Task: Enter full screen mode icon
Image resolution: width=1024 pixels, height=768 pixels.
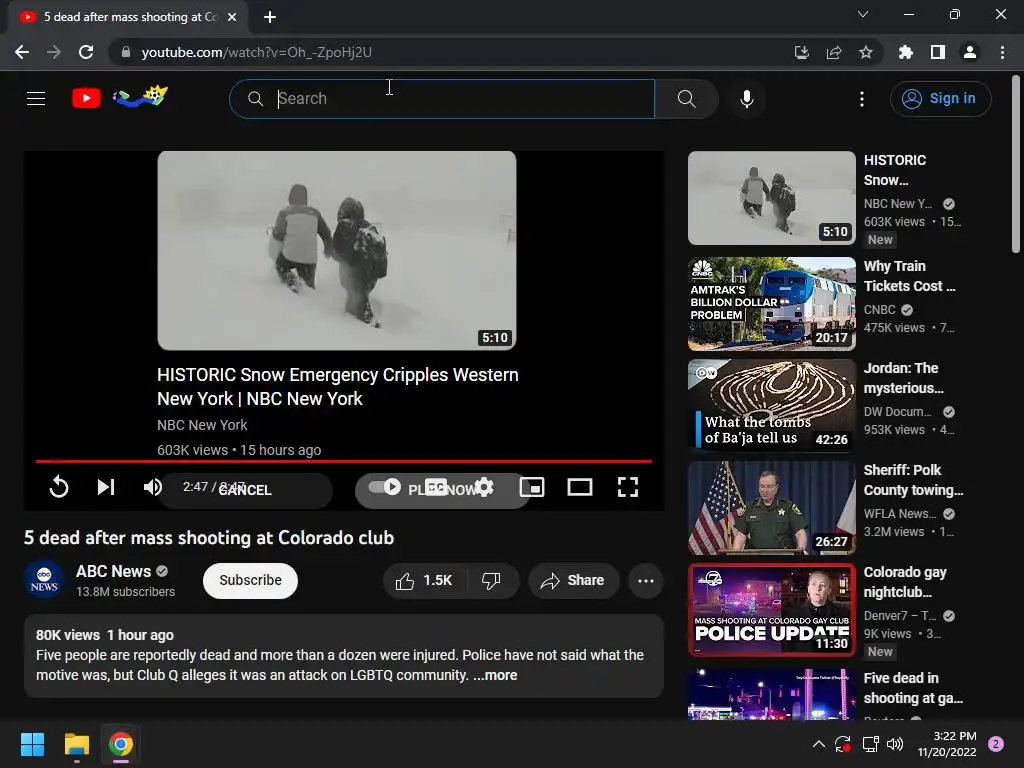Action: coord(628,487)
